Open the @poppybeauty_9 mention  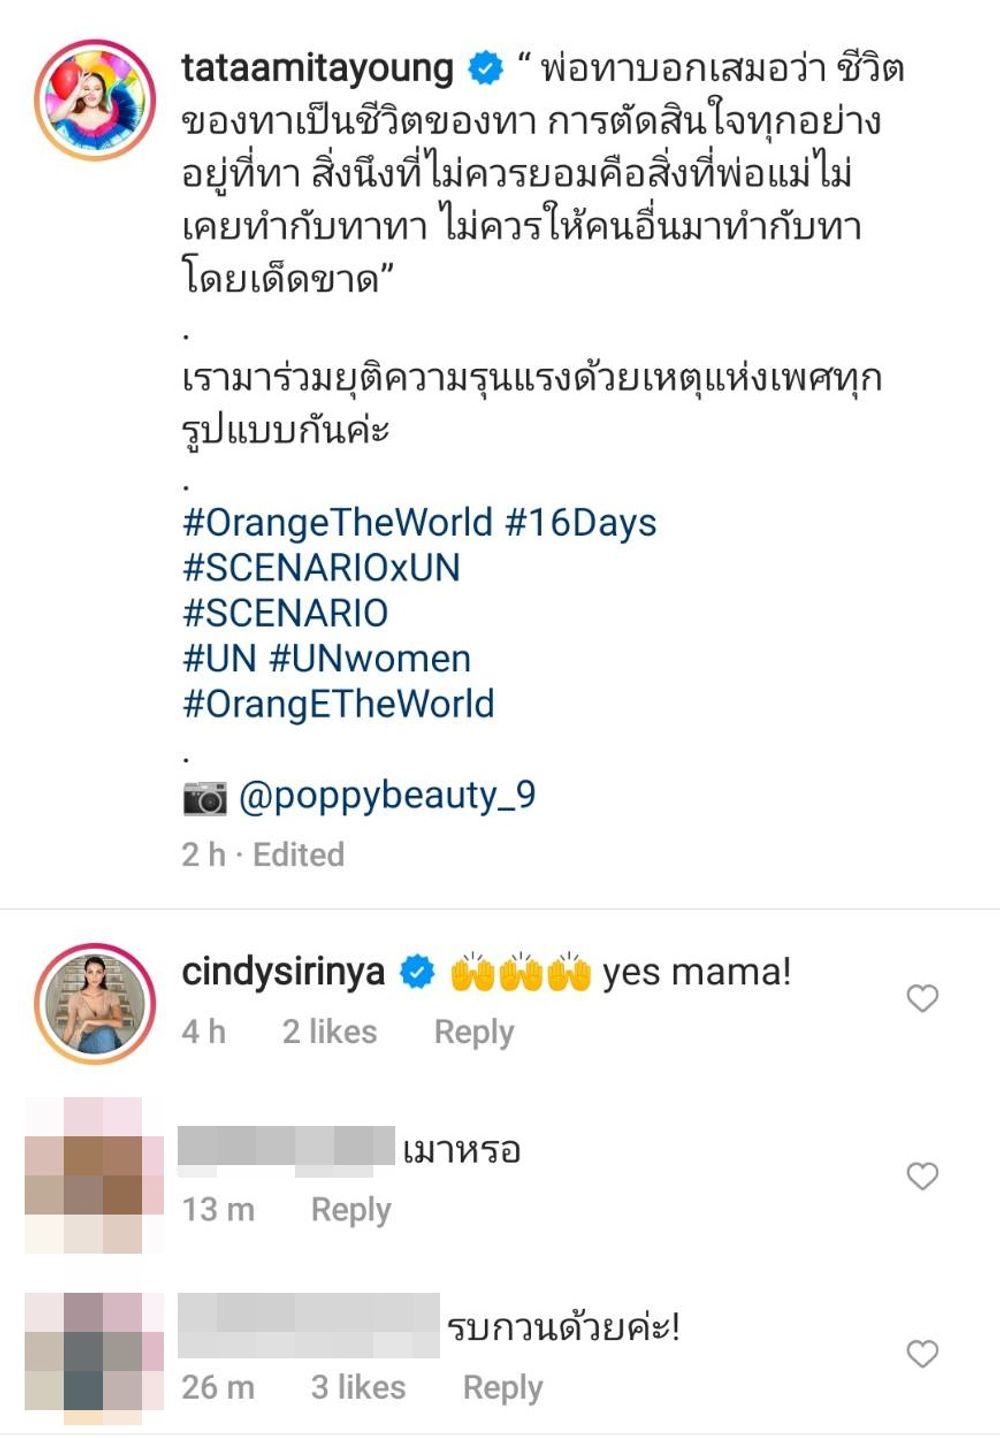click(387, 797)
